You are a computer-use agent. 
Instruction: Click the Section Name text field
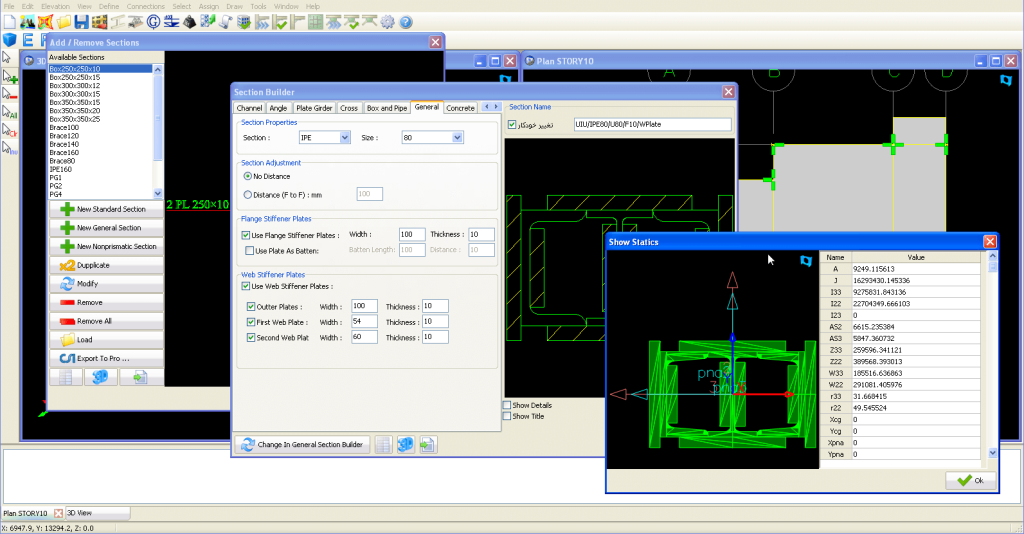tap(652, 125)
